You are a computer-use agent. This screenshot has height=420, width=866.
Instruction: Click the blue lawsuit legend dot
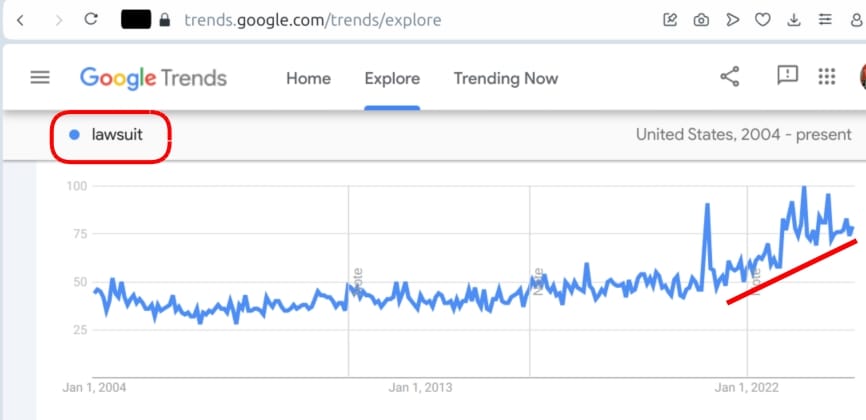[x=75, y=135]
